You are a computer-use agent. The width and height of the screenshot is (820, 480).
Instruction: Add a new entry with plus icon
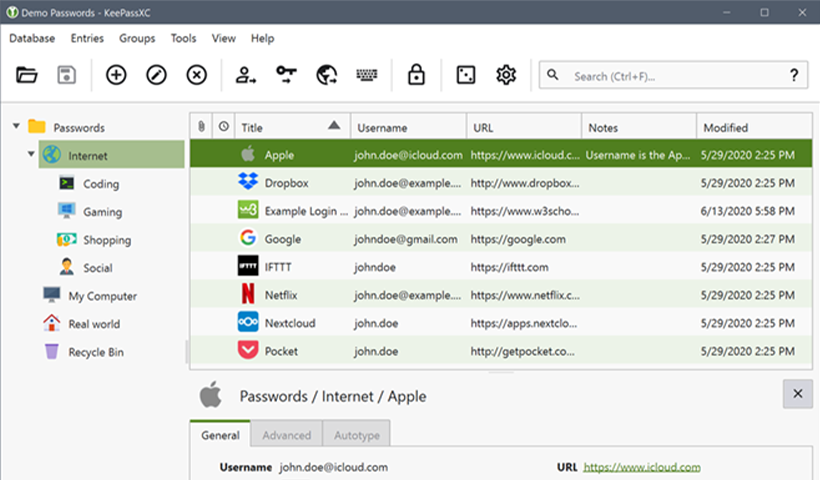[x=116, y=75]
